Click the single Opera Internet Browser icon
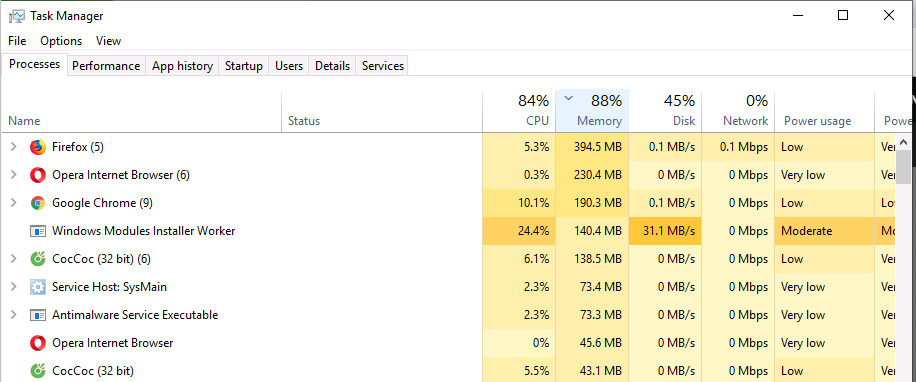This screenshot has width=916, height=382. (x=37, y=343)
